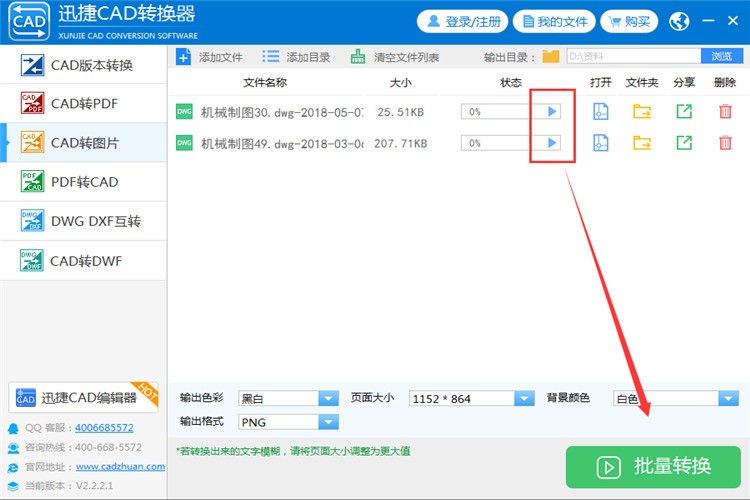Click the output directory path field
Image resolution: width=750 pixels, height=500 pixels.
click(x=634, y=56)
